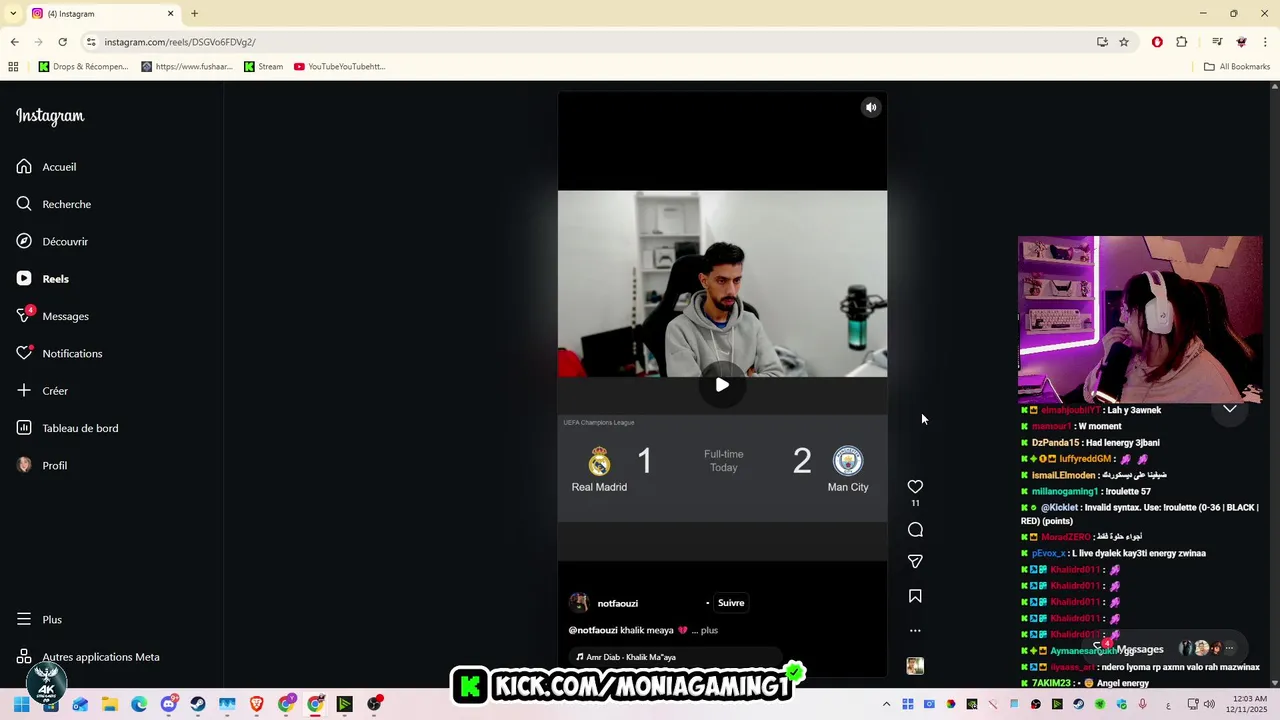1280x720 pixels.
Task: Open reel more options (three dots)
Action: 915,631
